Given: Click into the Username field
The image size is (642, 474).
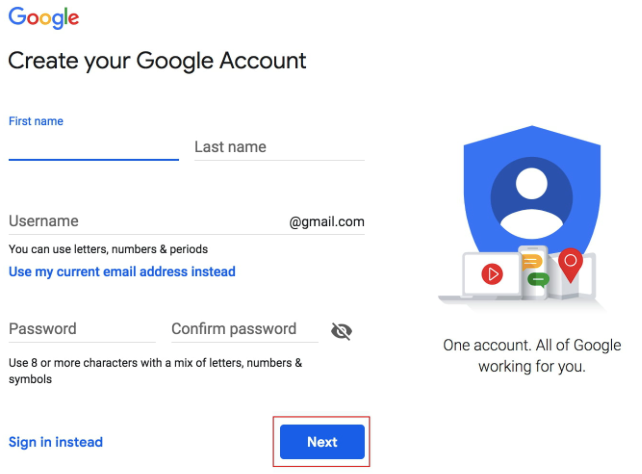Looking at the screenshot, I should (x=145, y=222).
